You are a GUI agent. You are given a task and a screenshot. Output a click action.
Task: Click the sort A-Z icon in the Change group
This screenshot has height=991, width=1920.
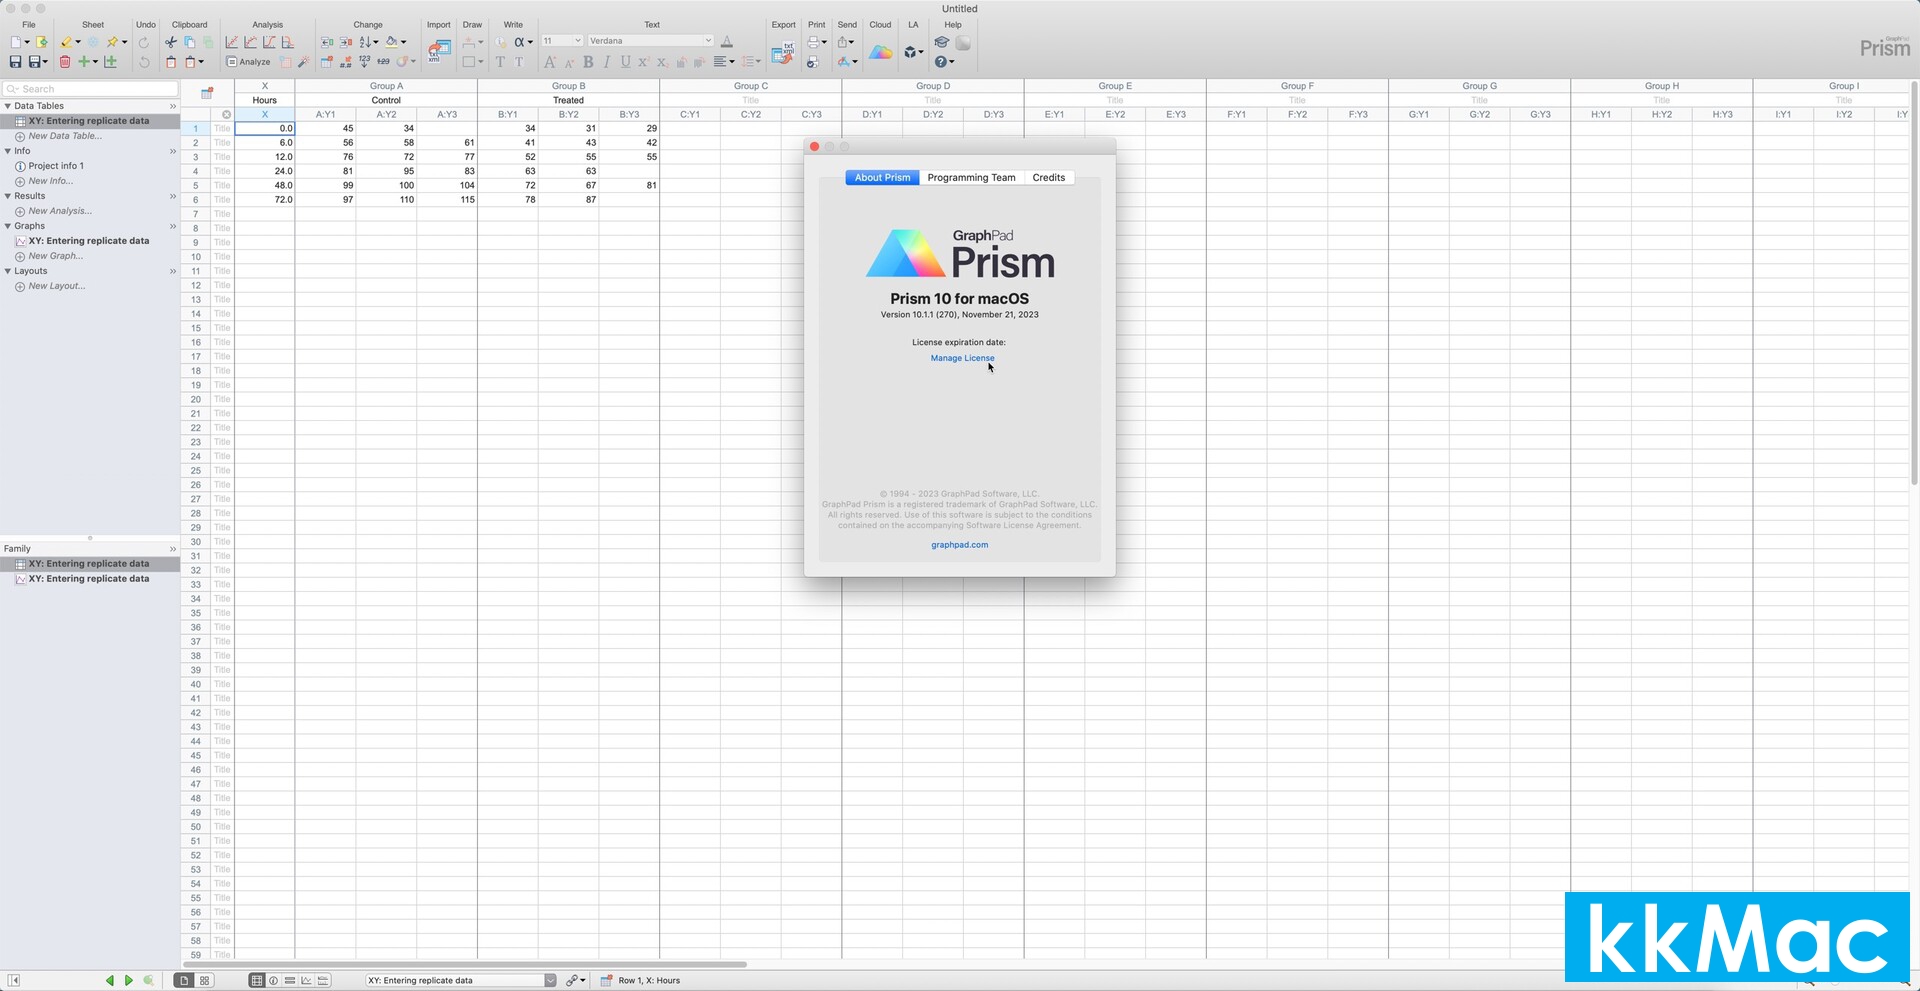pyautogui.click(x=366, y=42)
